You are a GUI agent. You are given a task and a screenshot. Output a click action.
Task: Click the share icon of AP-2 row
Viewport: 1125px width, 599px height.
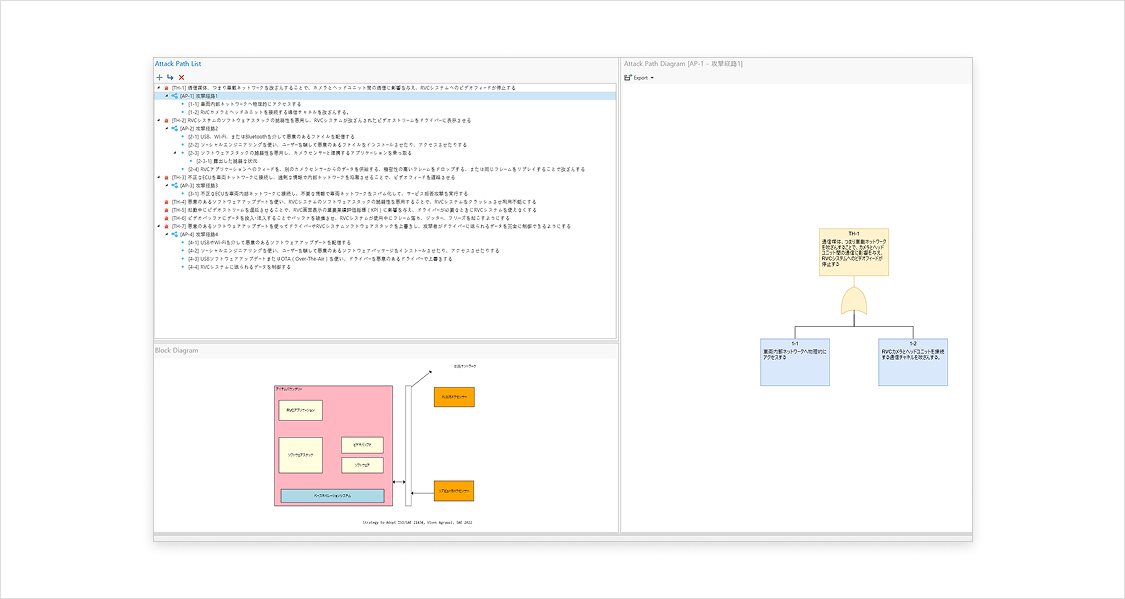pyautogui.click(x=174, y=128)
